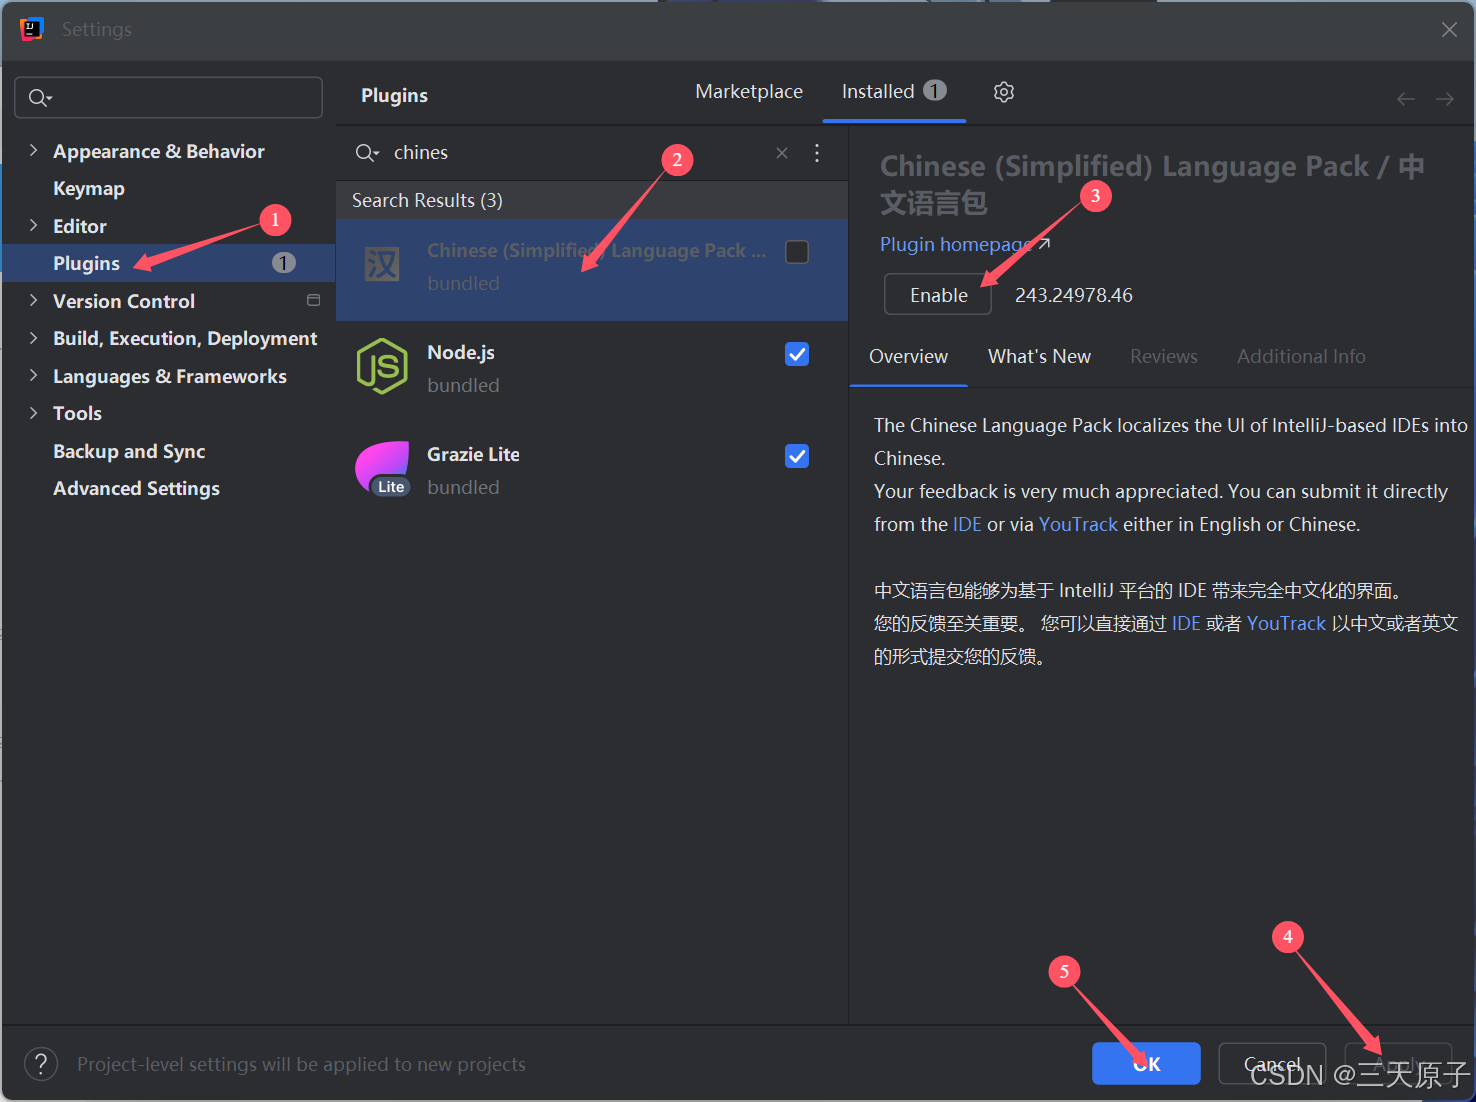Open the Reviews tab
This screenshot has height=1102, width=1476.
point(1163,356)
